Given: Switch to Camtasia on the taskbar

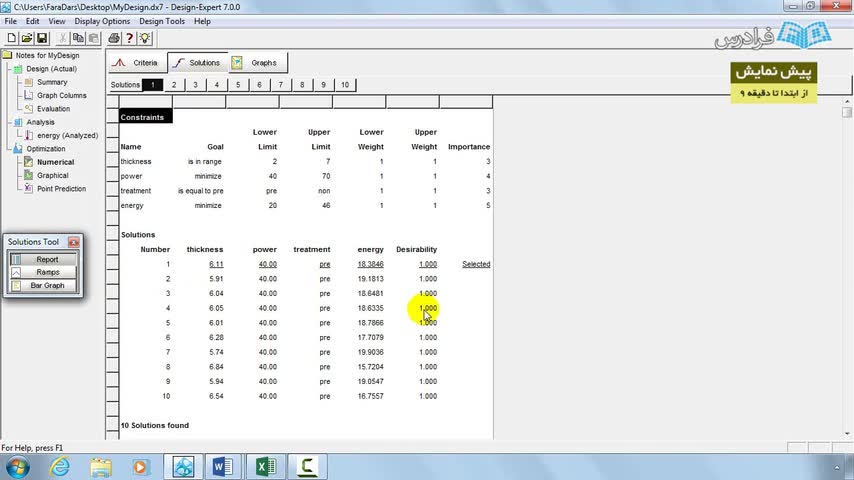Looking at the screenshot, I should click(x=307, y=467).
